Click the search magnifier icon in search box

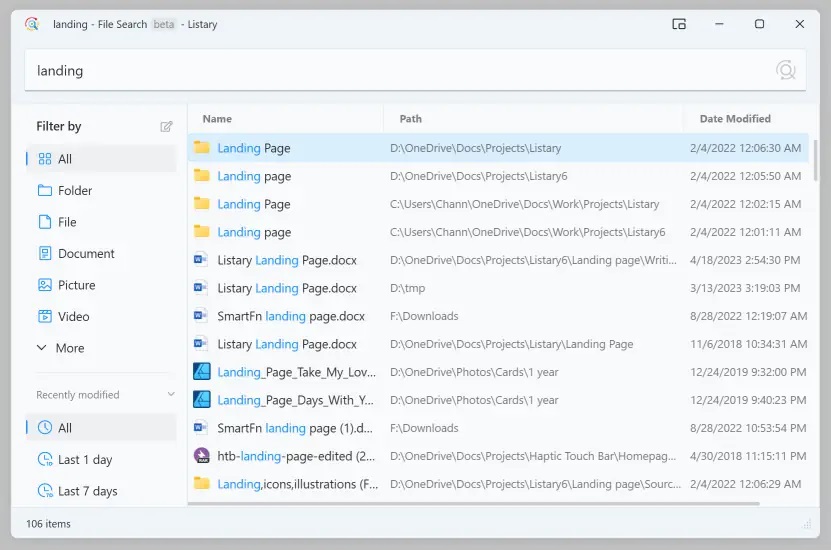tap(785, 70)
